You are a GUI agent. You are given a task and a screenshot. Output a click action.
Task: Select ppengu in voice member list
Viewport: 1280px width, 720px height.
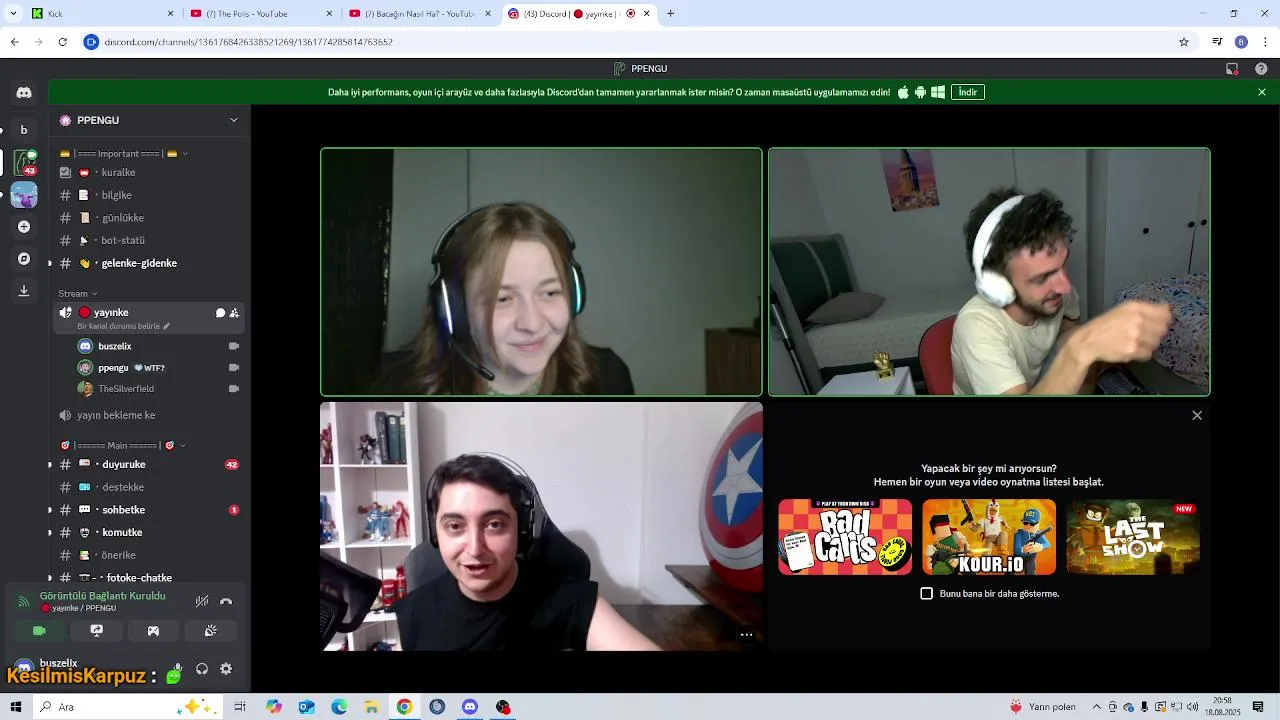coord(160,368)
